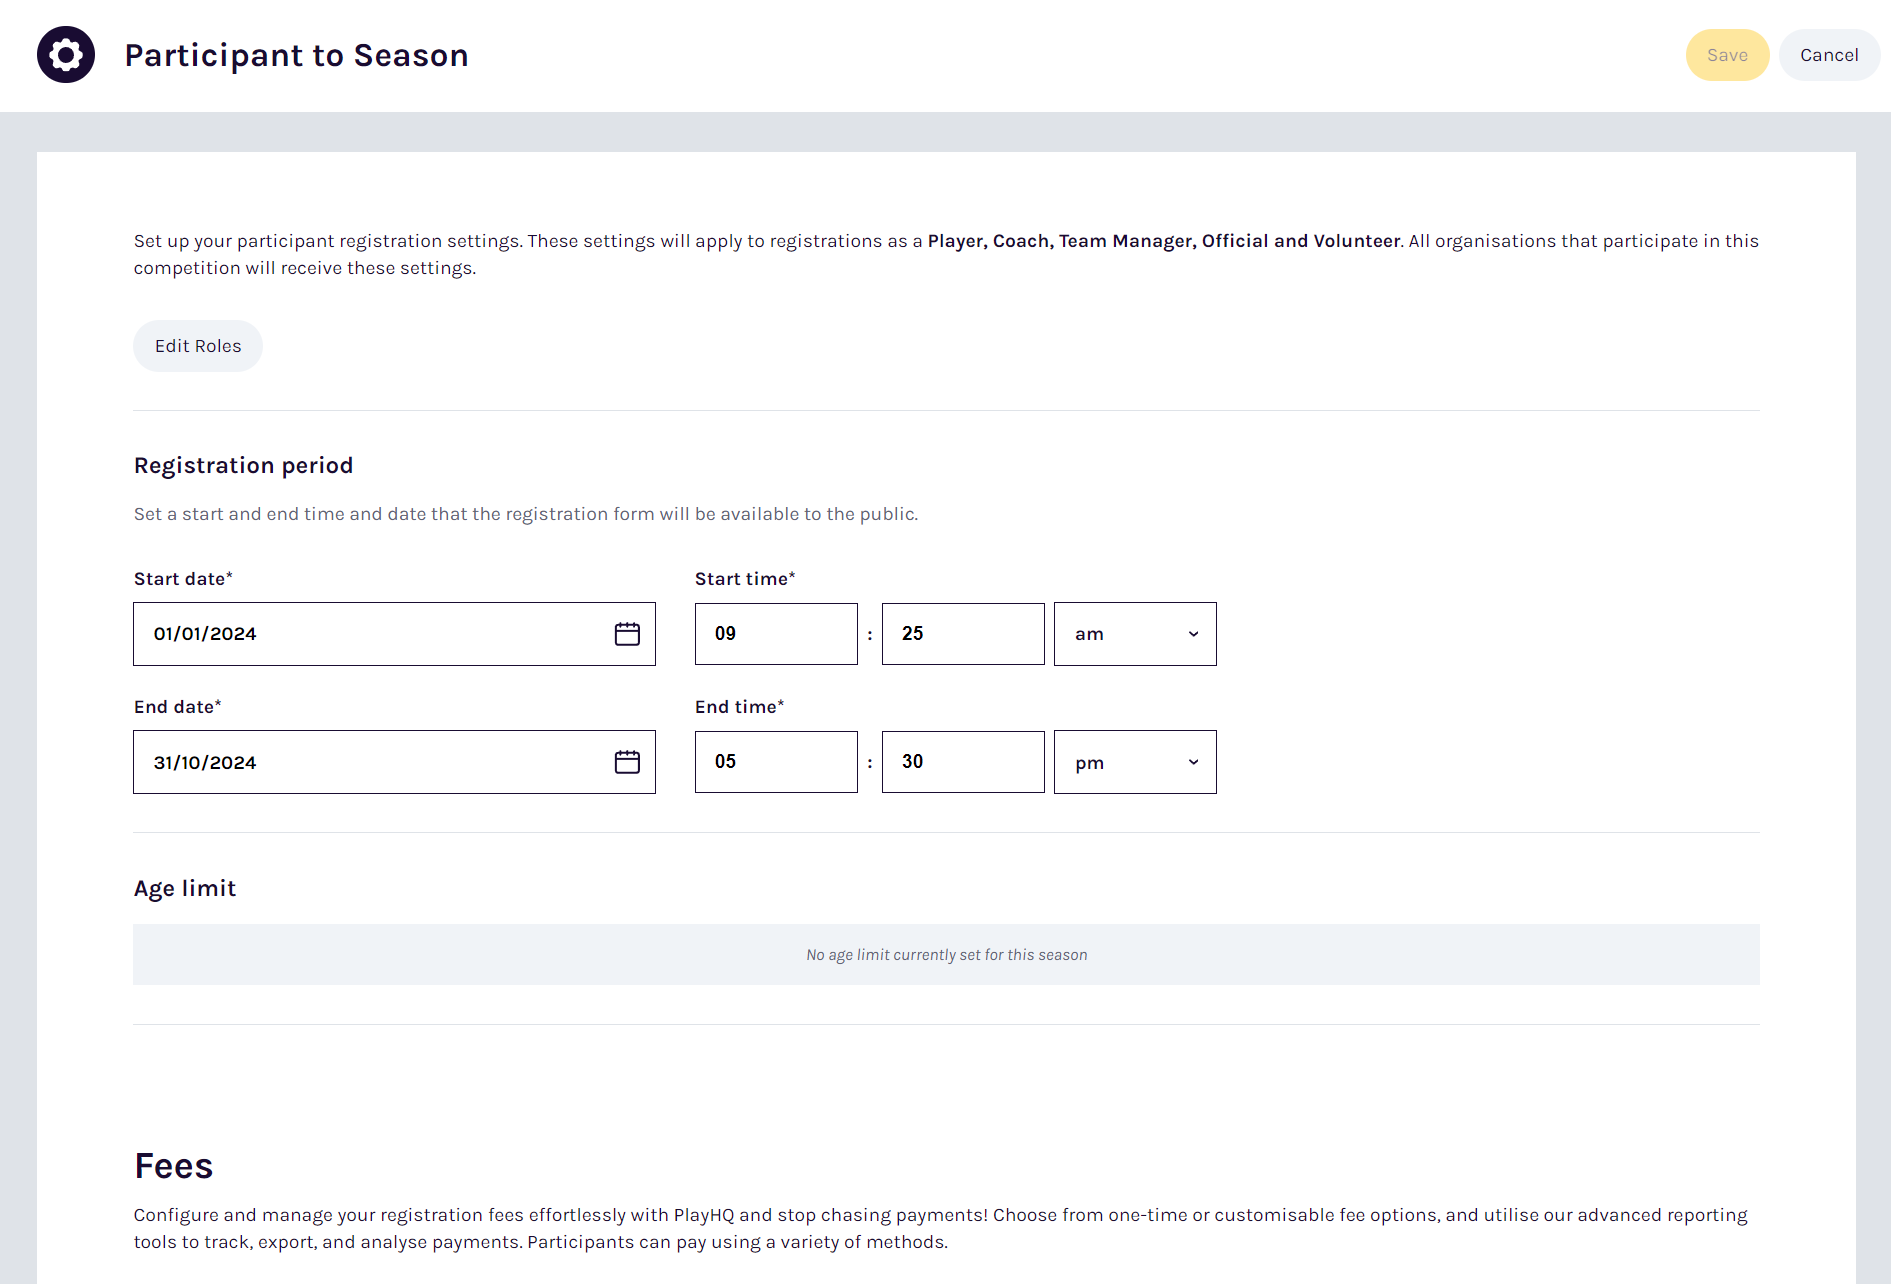Click the end hour field showing 05
The width and height of the screenshot is (1891, 1284).
(x=776, y=761)
